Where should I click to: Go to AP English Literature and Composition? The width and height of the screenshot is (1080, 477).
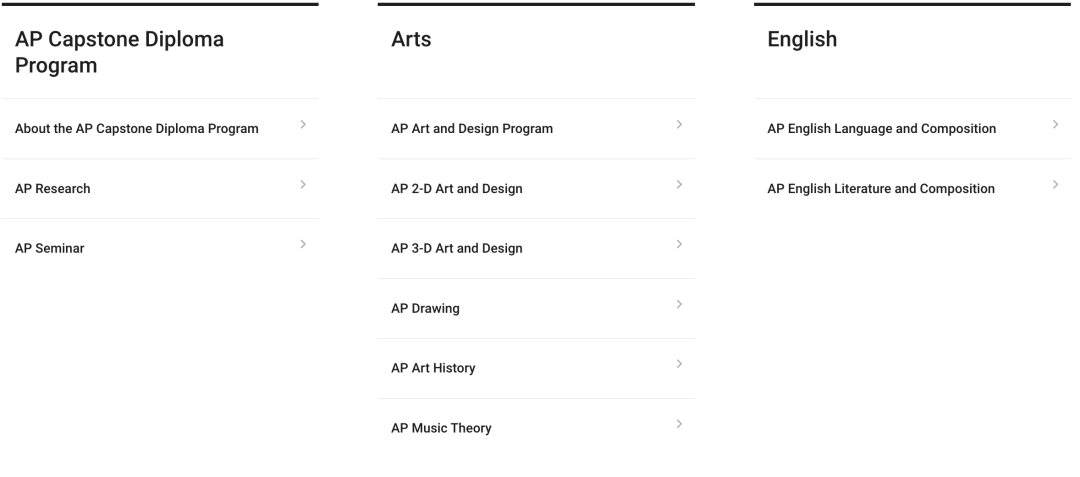tap(881, 189)
